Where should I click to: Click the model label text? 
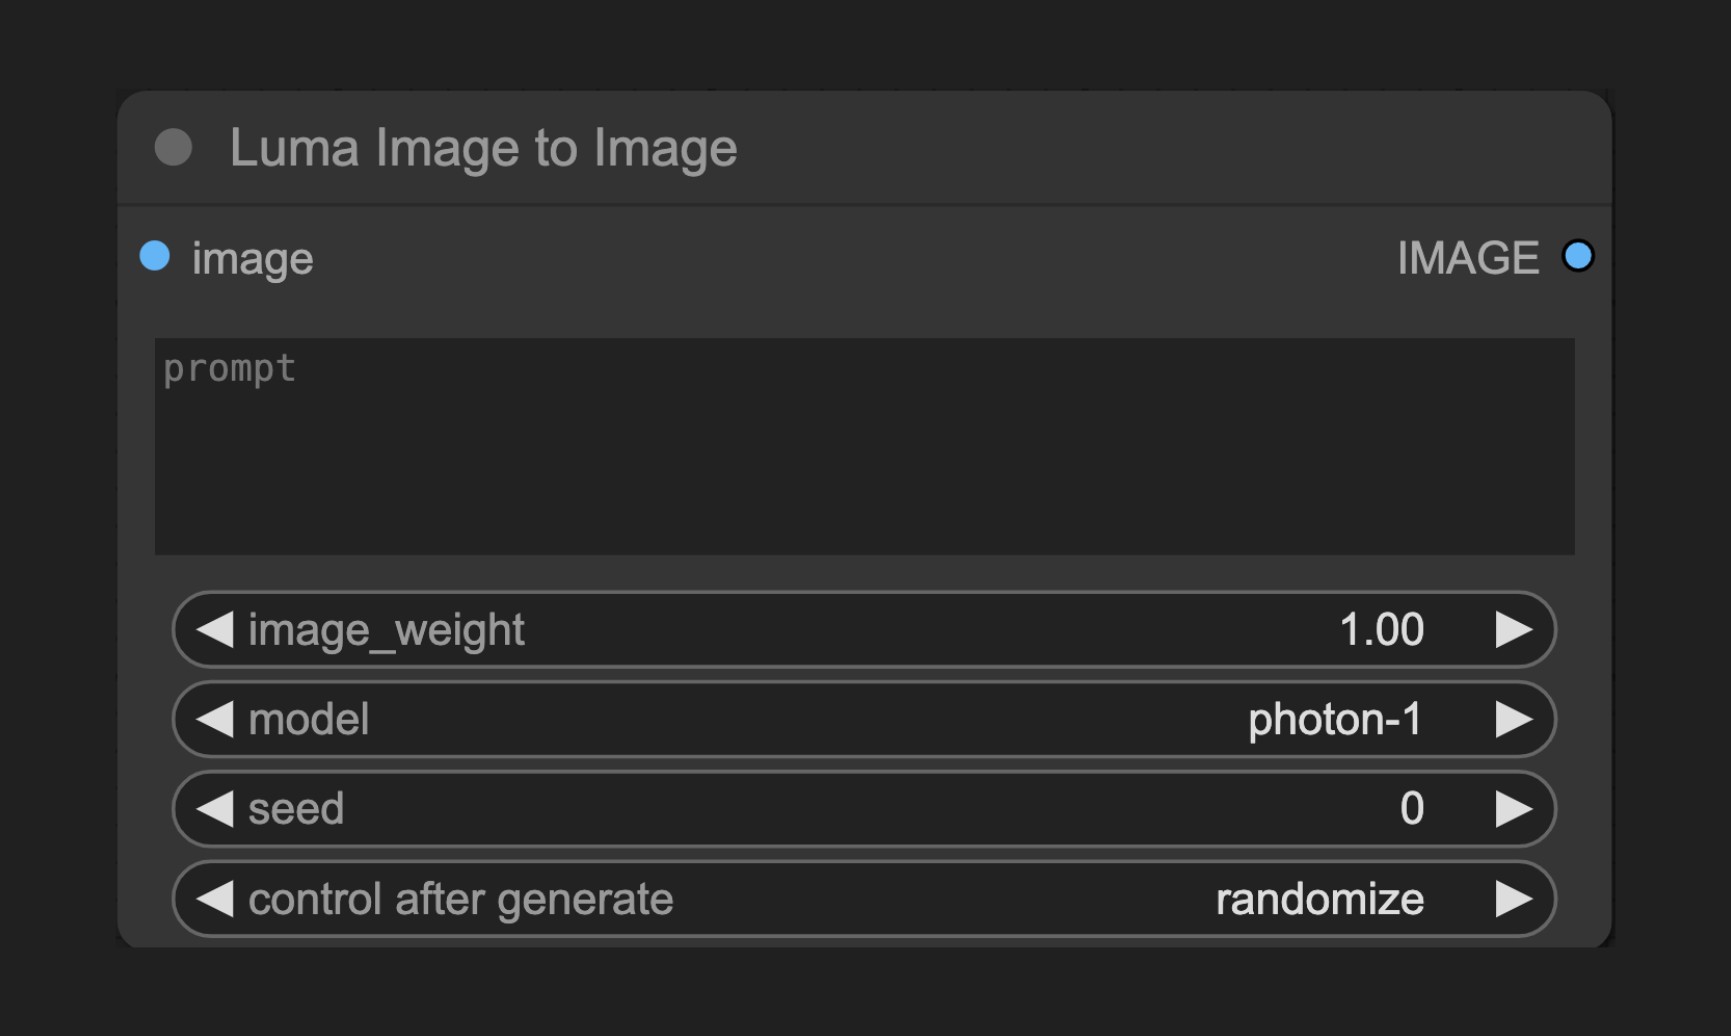tap(308, 719)
